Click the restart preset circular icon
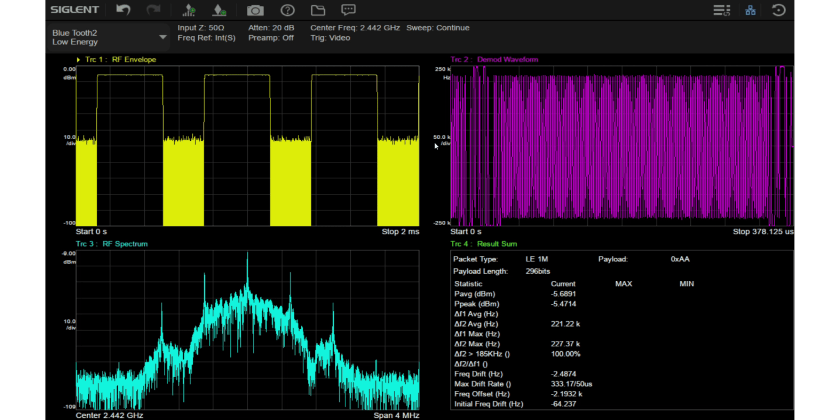This screenshot has width=840, height=420. 778,10
